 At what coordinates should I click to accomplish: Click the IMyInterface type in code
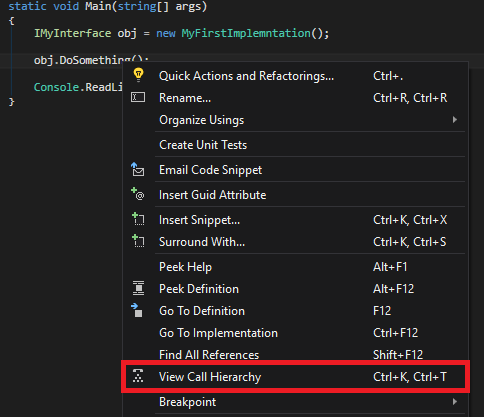[x=73, y=33]
